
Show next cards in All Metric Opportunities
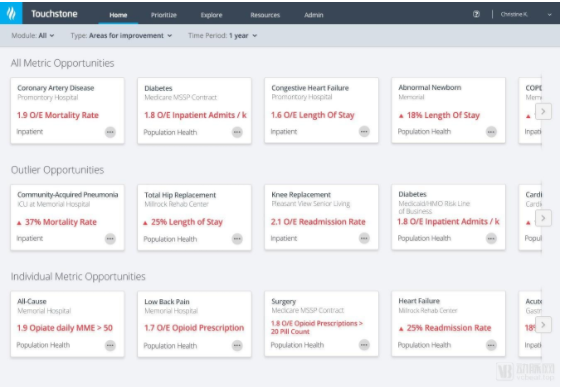point(543,111)
